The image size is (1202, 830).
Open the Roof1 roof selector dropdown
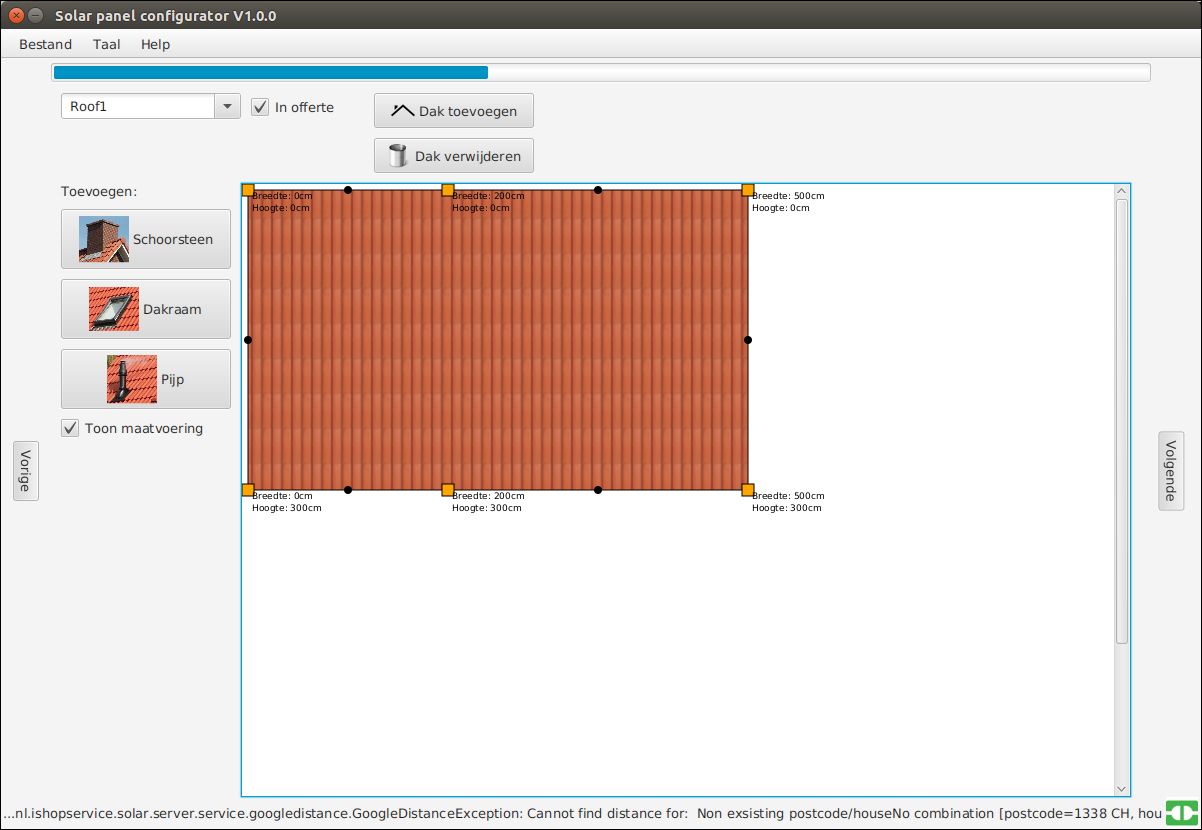click(x=151, y=107)
